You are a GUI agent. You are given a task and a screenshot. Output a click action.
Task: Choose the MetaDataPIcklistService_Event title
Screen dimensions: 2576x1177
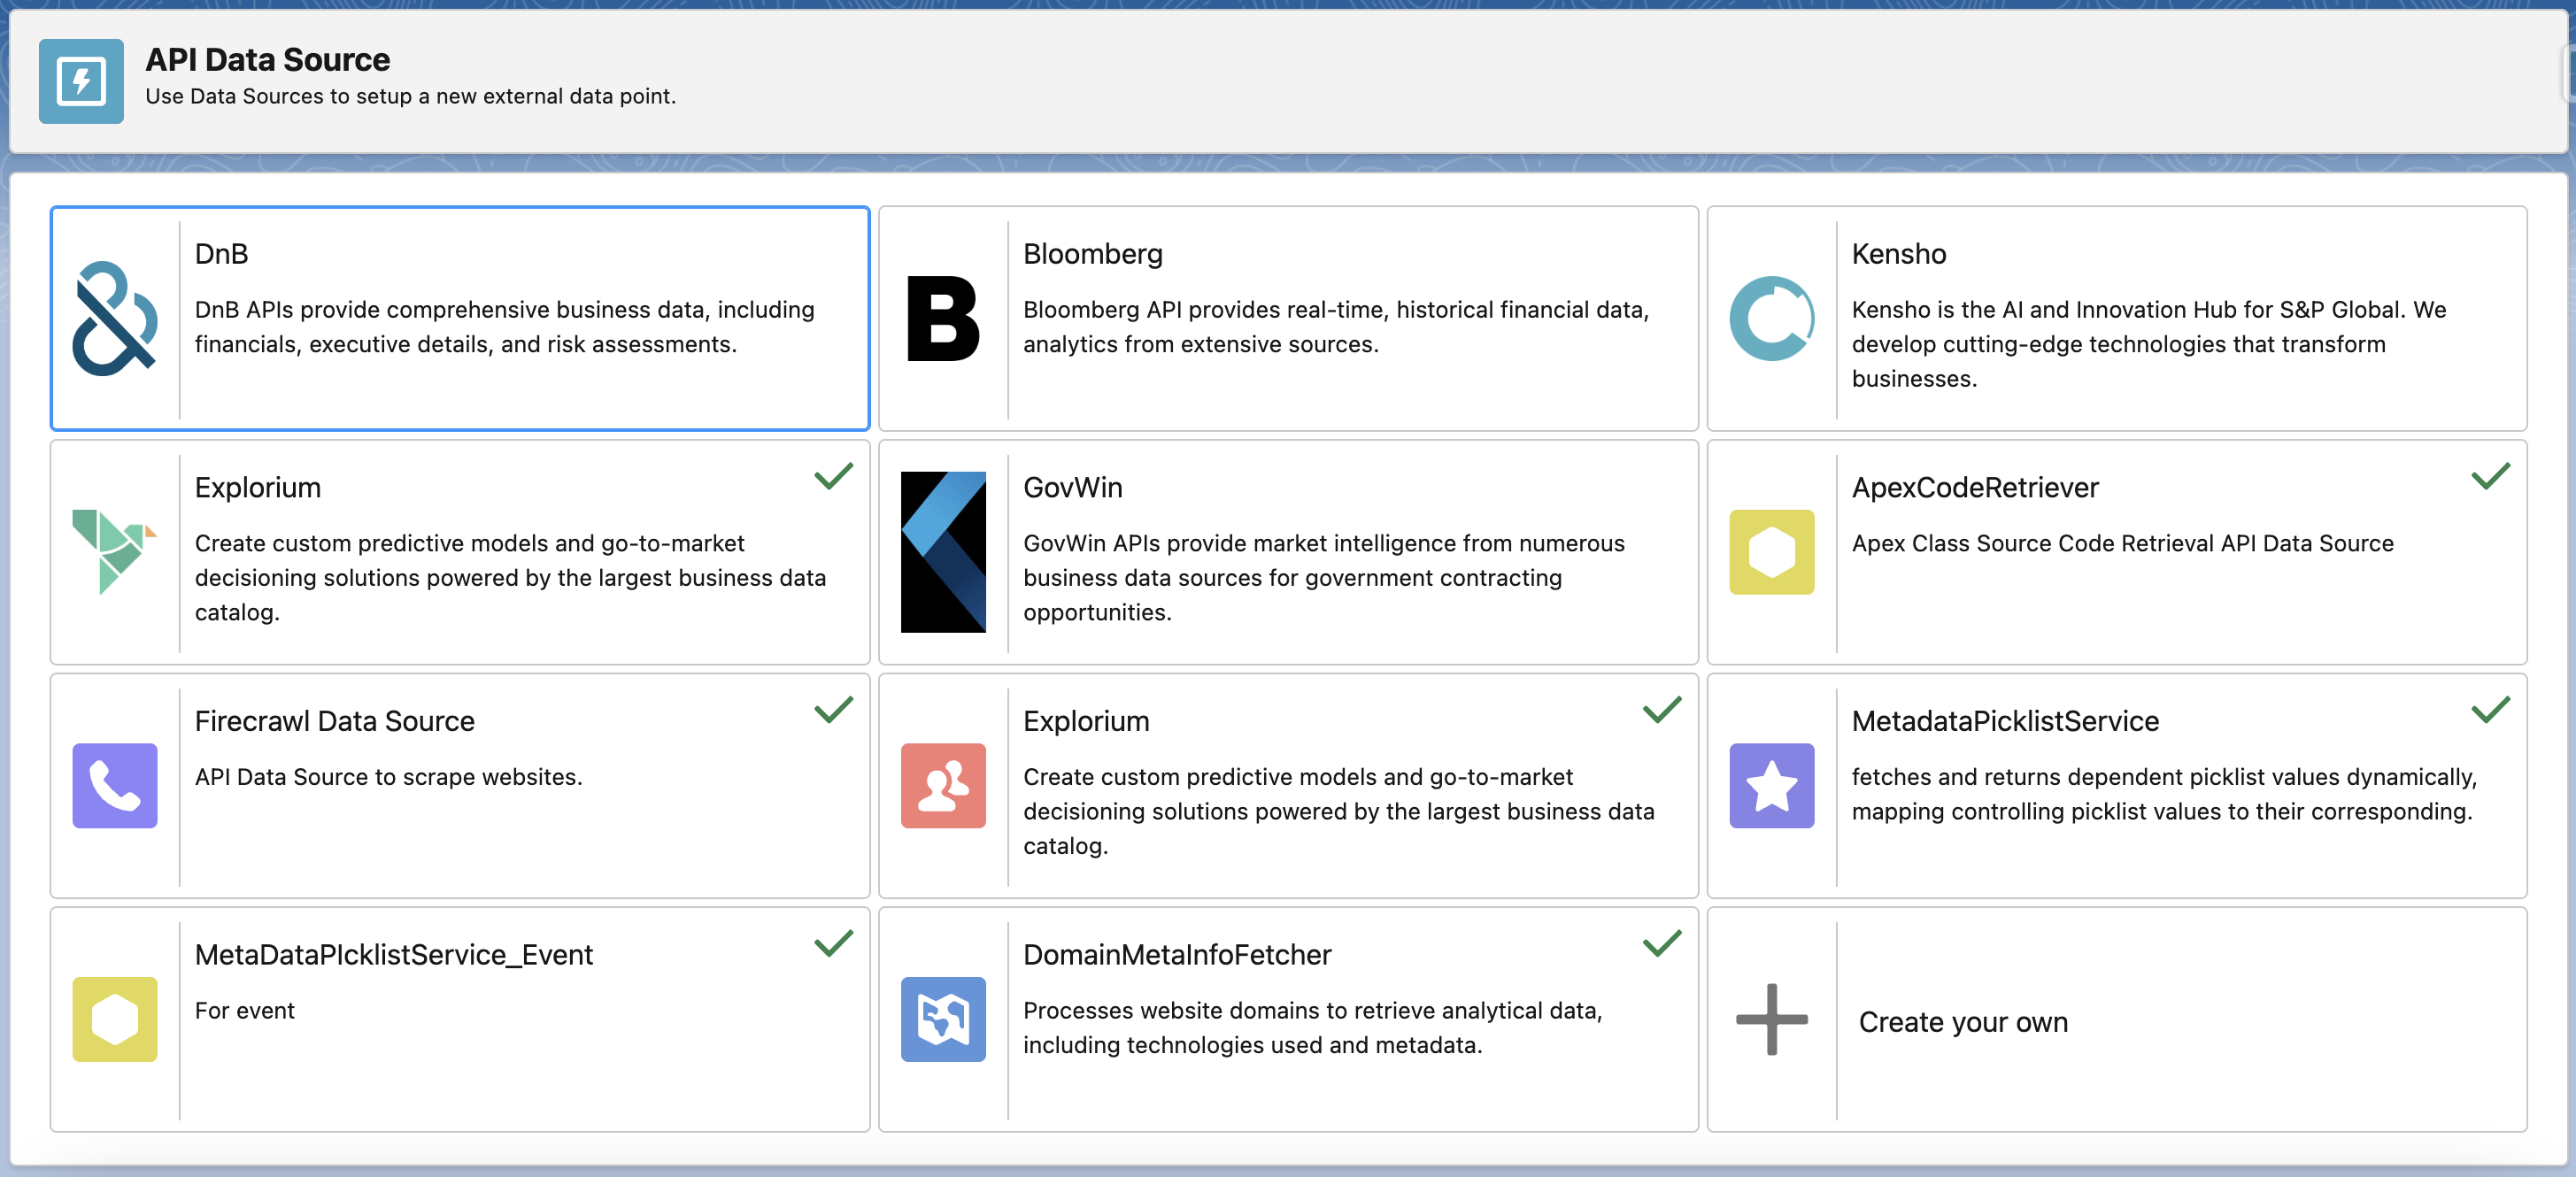coord(394,955)
